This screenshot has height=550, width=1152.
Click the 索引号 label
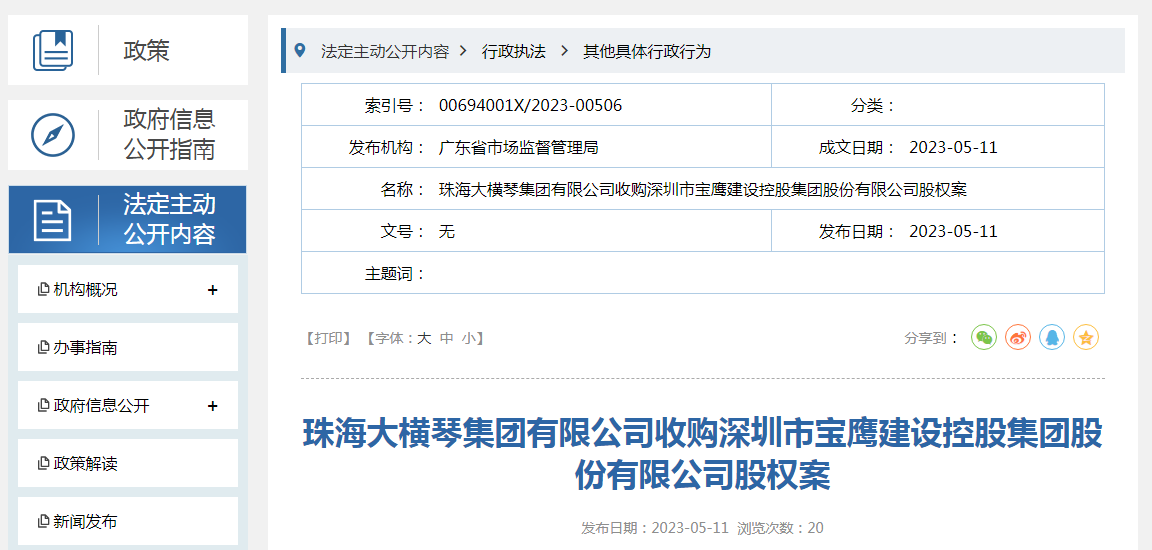point(395,105)
